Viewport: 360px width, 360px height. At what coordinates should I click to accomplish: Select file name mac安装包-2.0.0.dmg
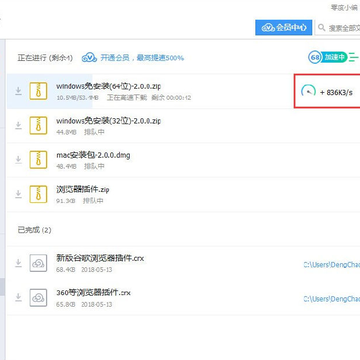point(93,155)
